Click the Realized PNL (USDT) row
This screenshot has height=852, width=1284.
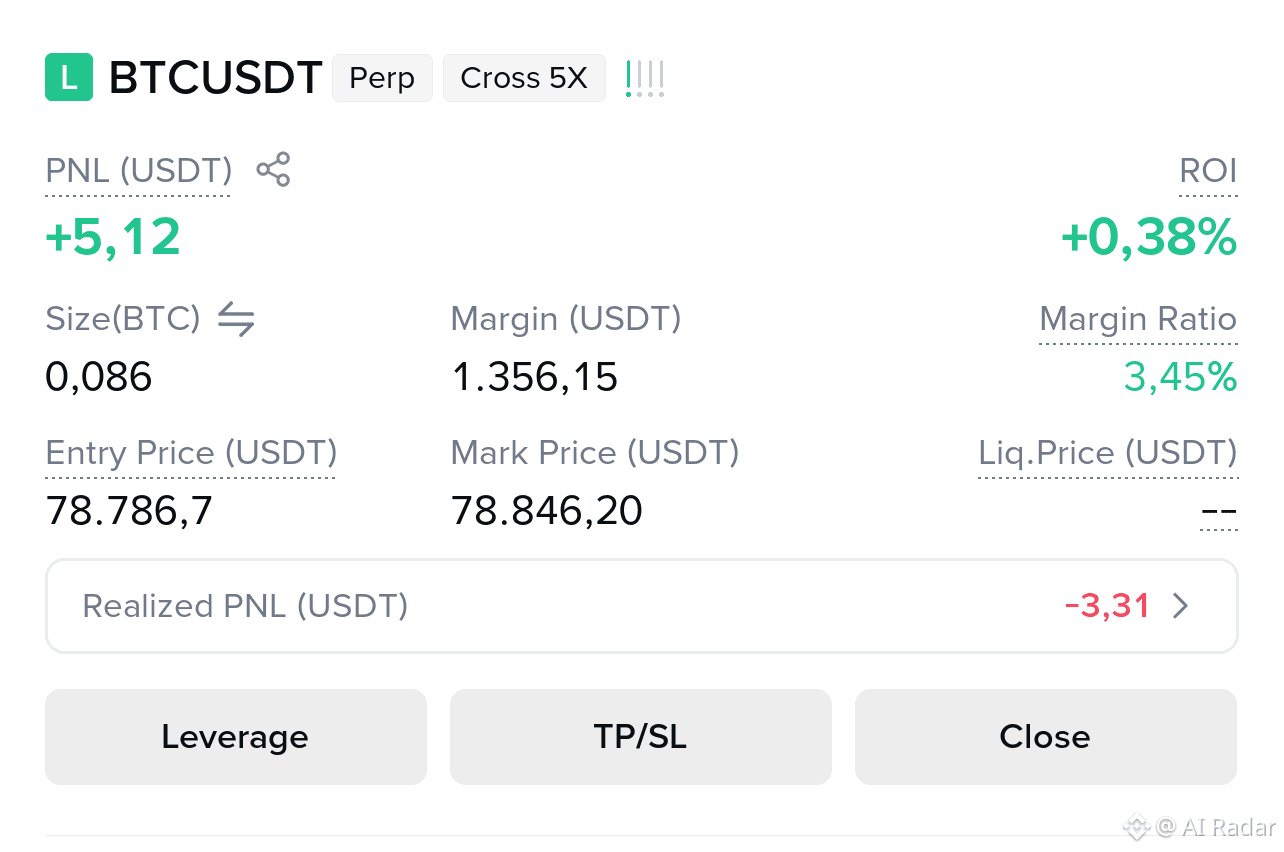point(641,606)
